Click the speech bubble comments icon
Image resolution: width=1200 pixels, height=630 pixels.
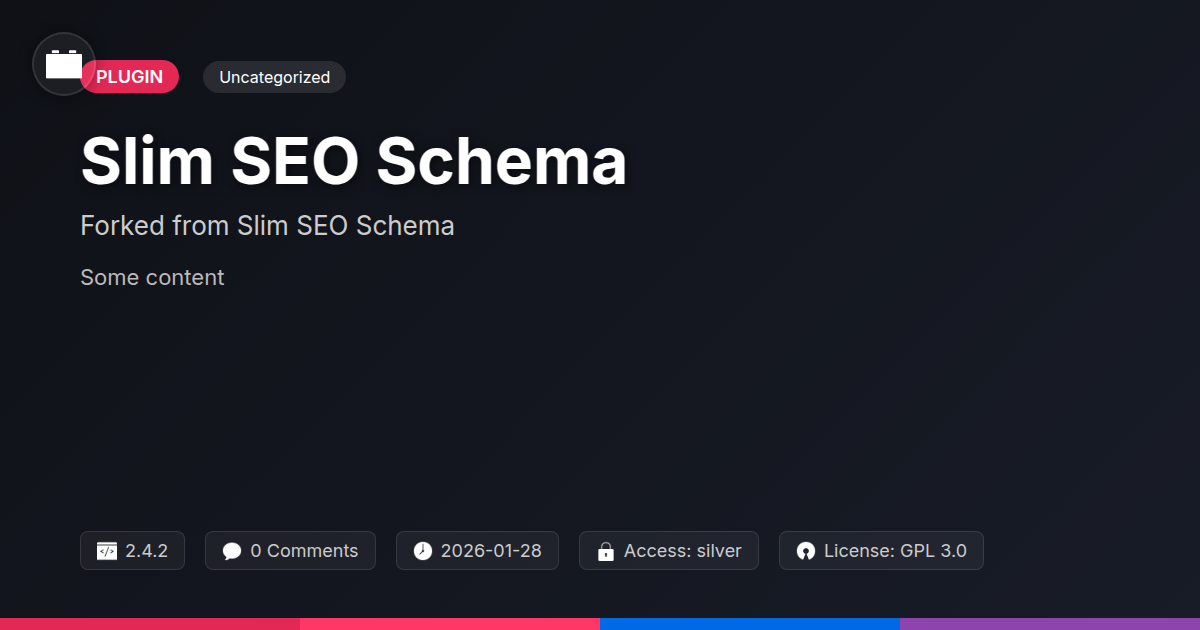click(232, 551)
